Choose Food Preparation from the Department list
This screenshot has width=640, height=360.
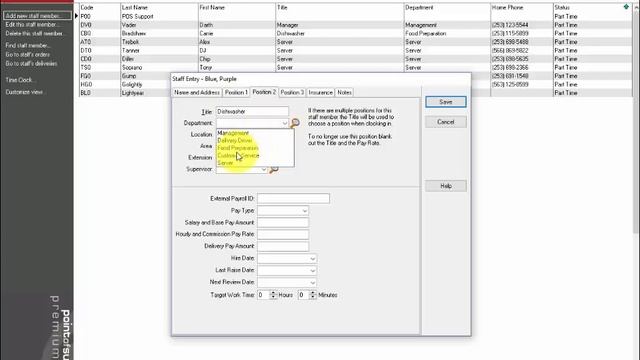point(238,148)
